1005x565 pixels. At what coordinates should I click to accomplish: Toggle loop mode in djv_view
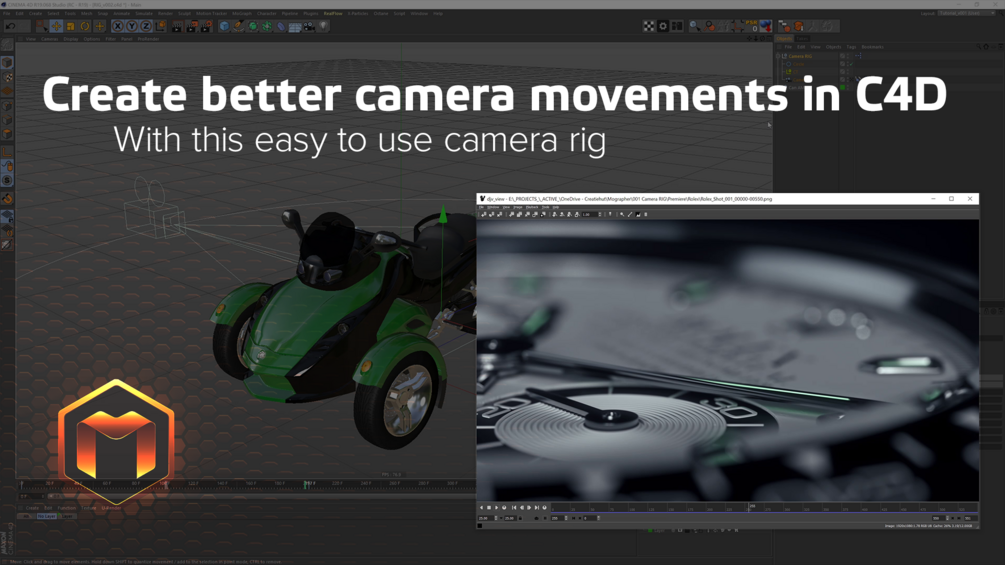pos(504,507)
